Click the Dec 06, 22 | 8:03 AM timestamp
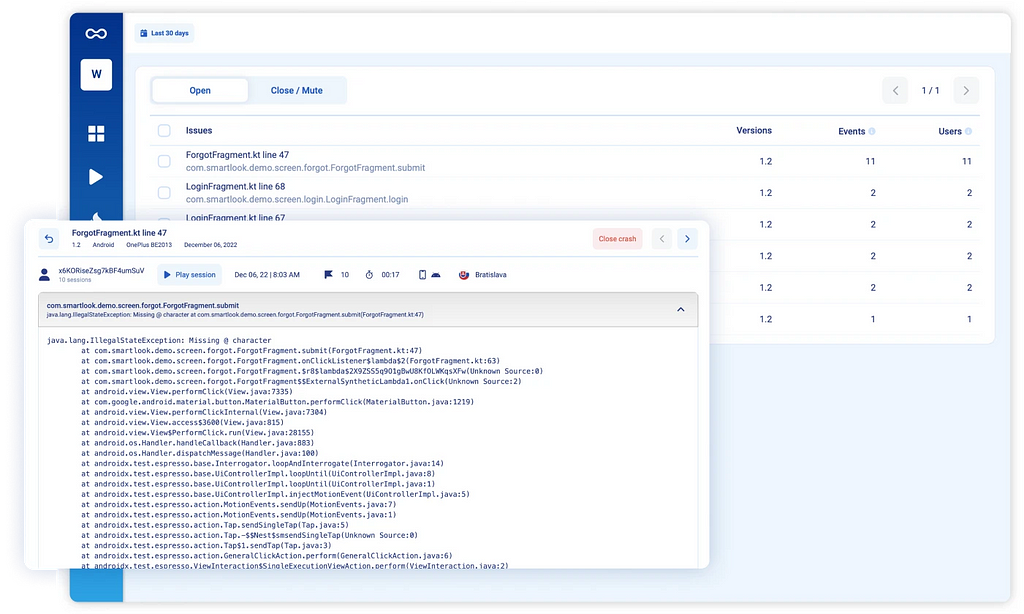Screen dimensions: 1024x614 (267, 275)
